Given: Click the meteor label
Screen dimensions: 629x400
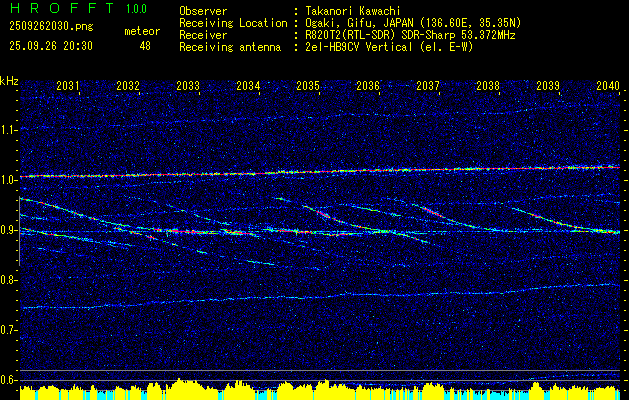Looking at the screenshot, I should [142, 31].
